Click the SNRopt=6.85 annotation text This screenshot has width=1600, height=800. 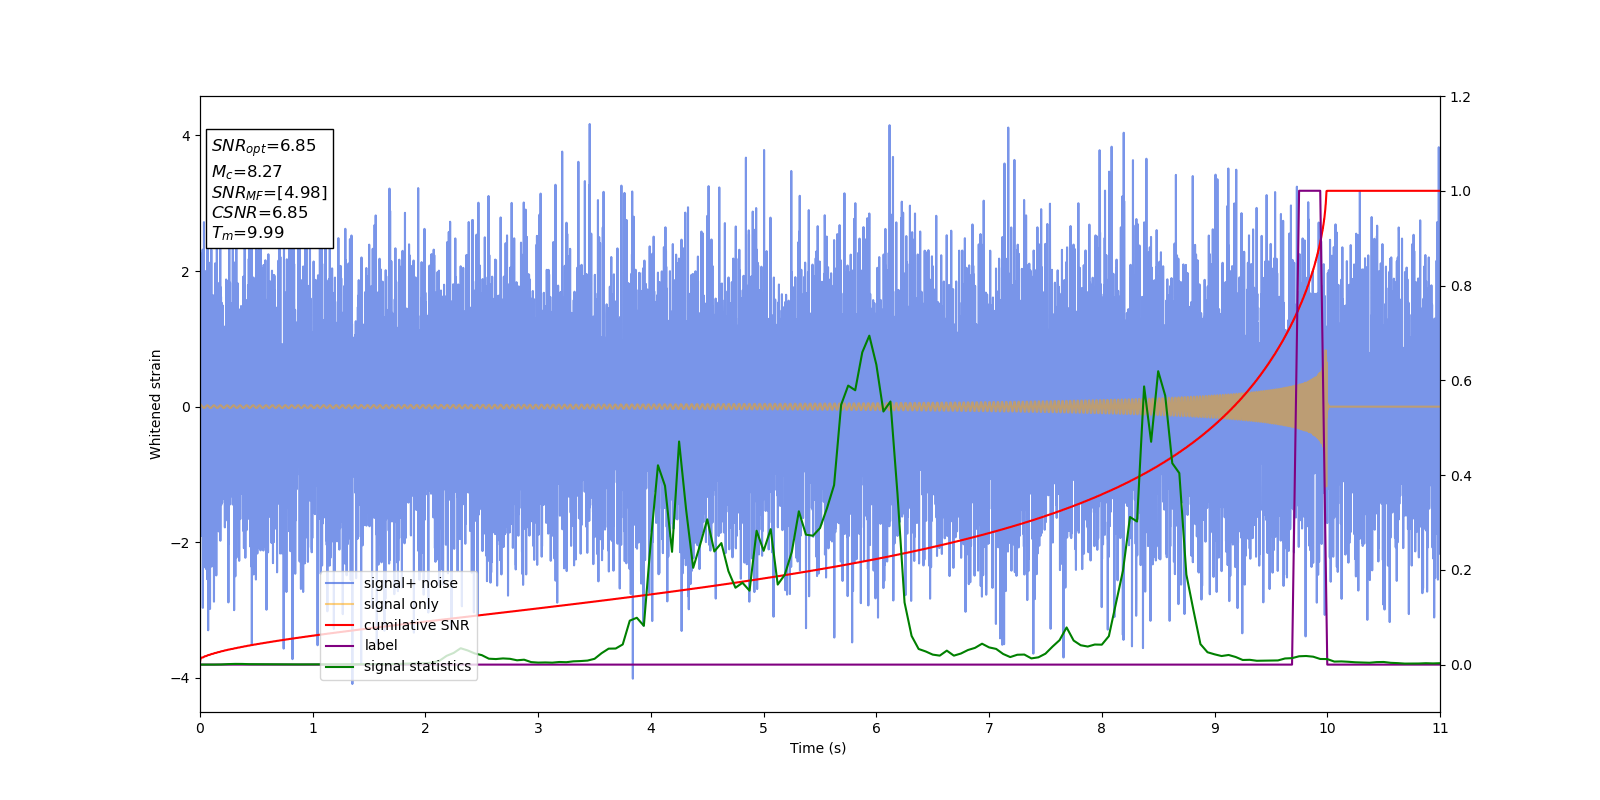263,146
